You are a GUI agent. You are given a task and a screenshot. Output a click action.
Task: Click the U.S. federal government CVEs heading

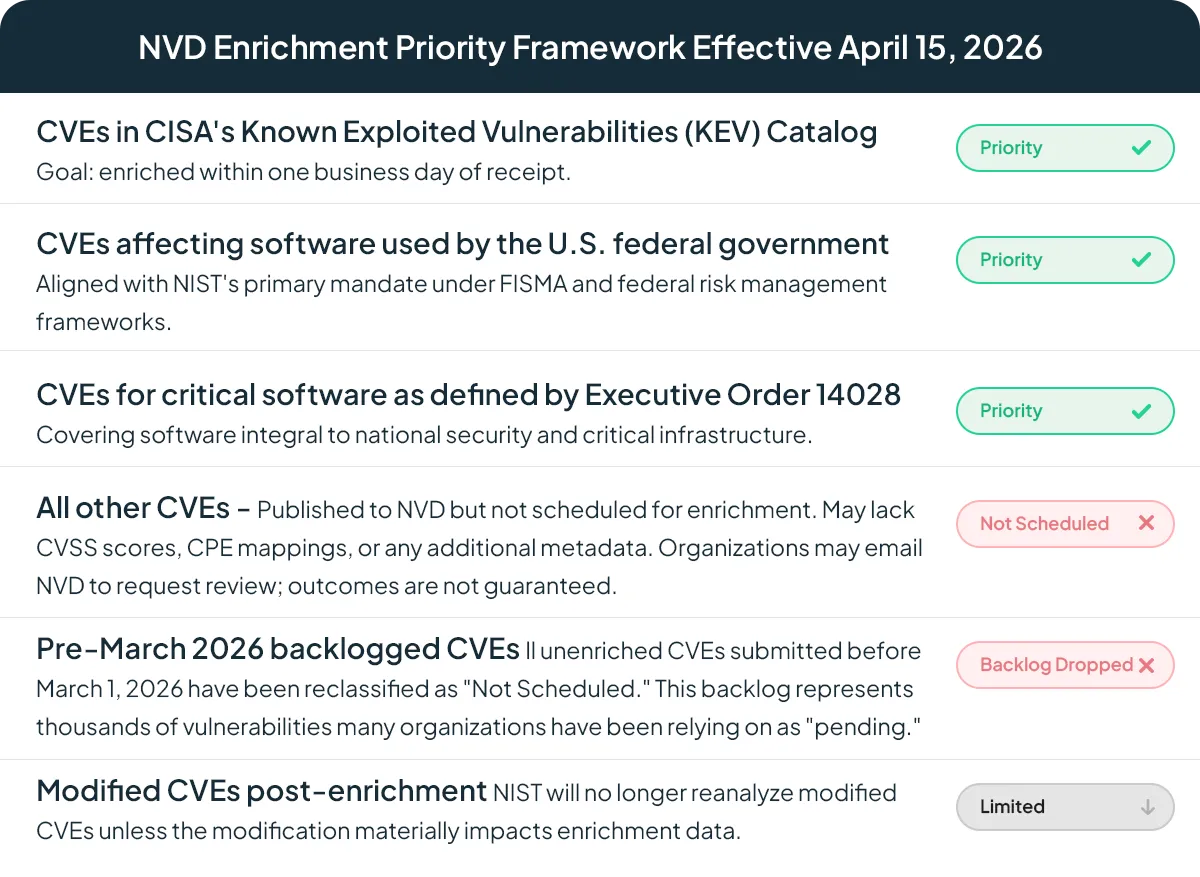pos(463,244)
